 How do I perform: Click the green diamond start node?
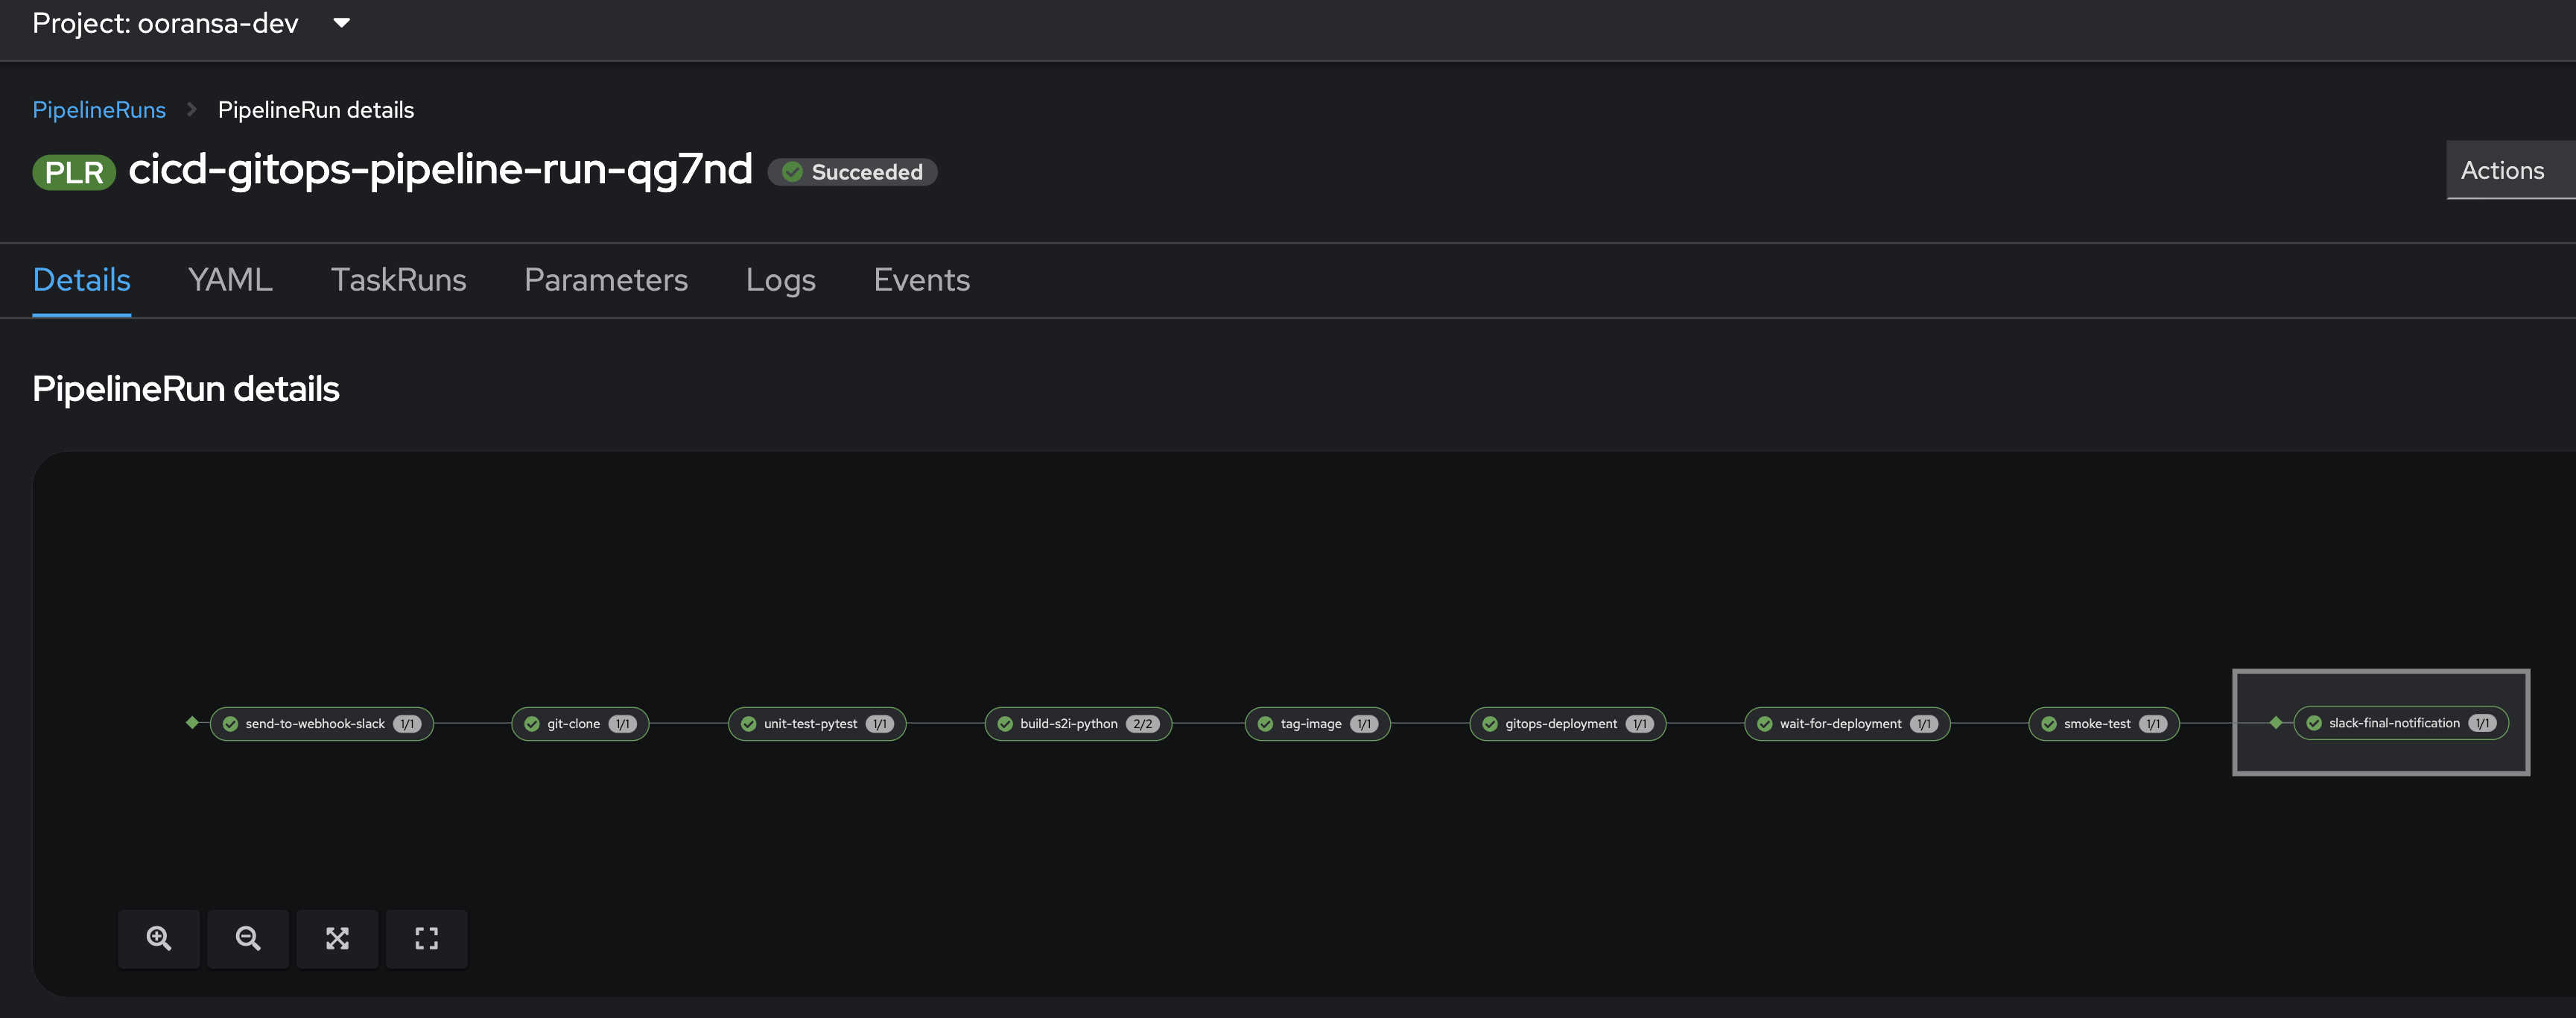(x=192, y=722)
